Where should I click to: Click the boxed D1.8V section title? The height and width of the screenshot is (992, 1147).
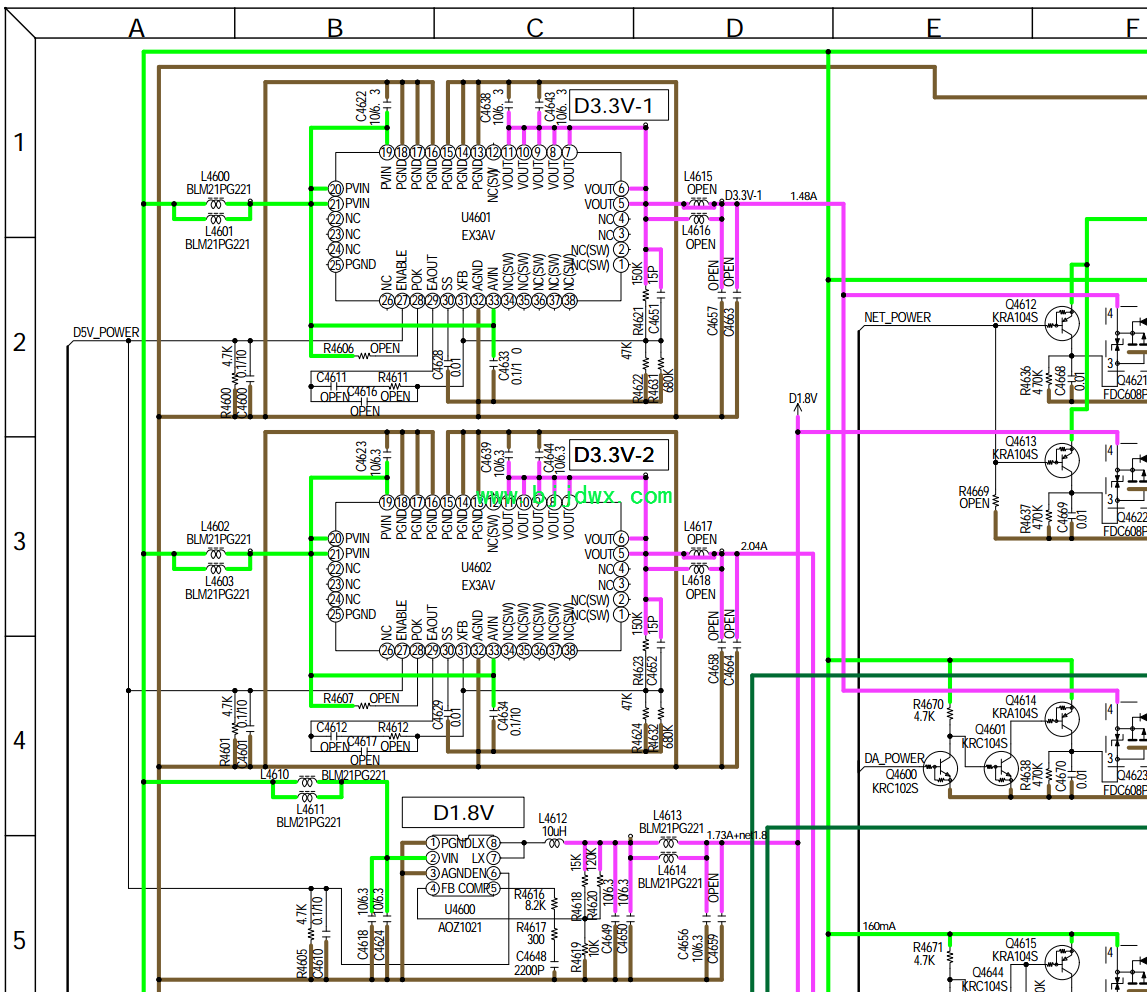(x=463, y=813)
